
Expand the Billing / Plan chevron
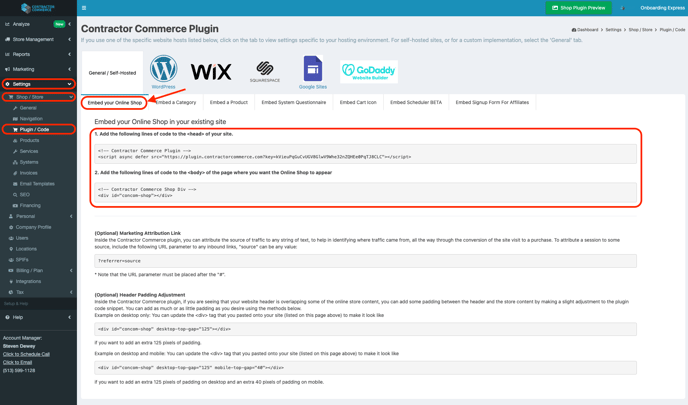[71, 270]
